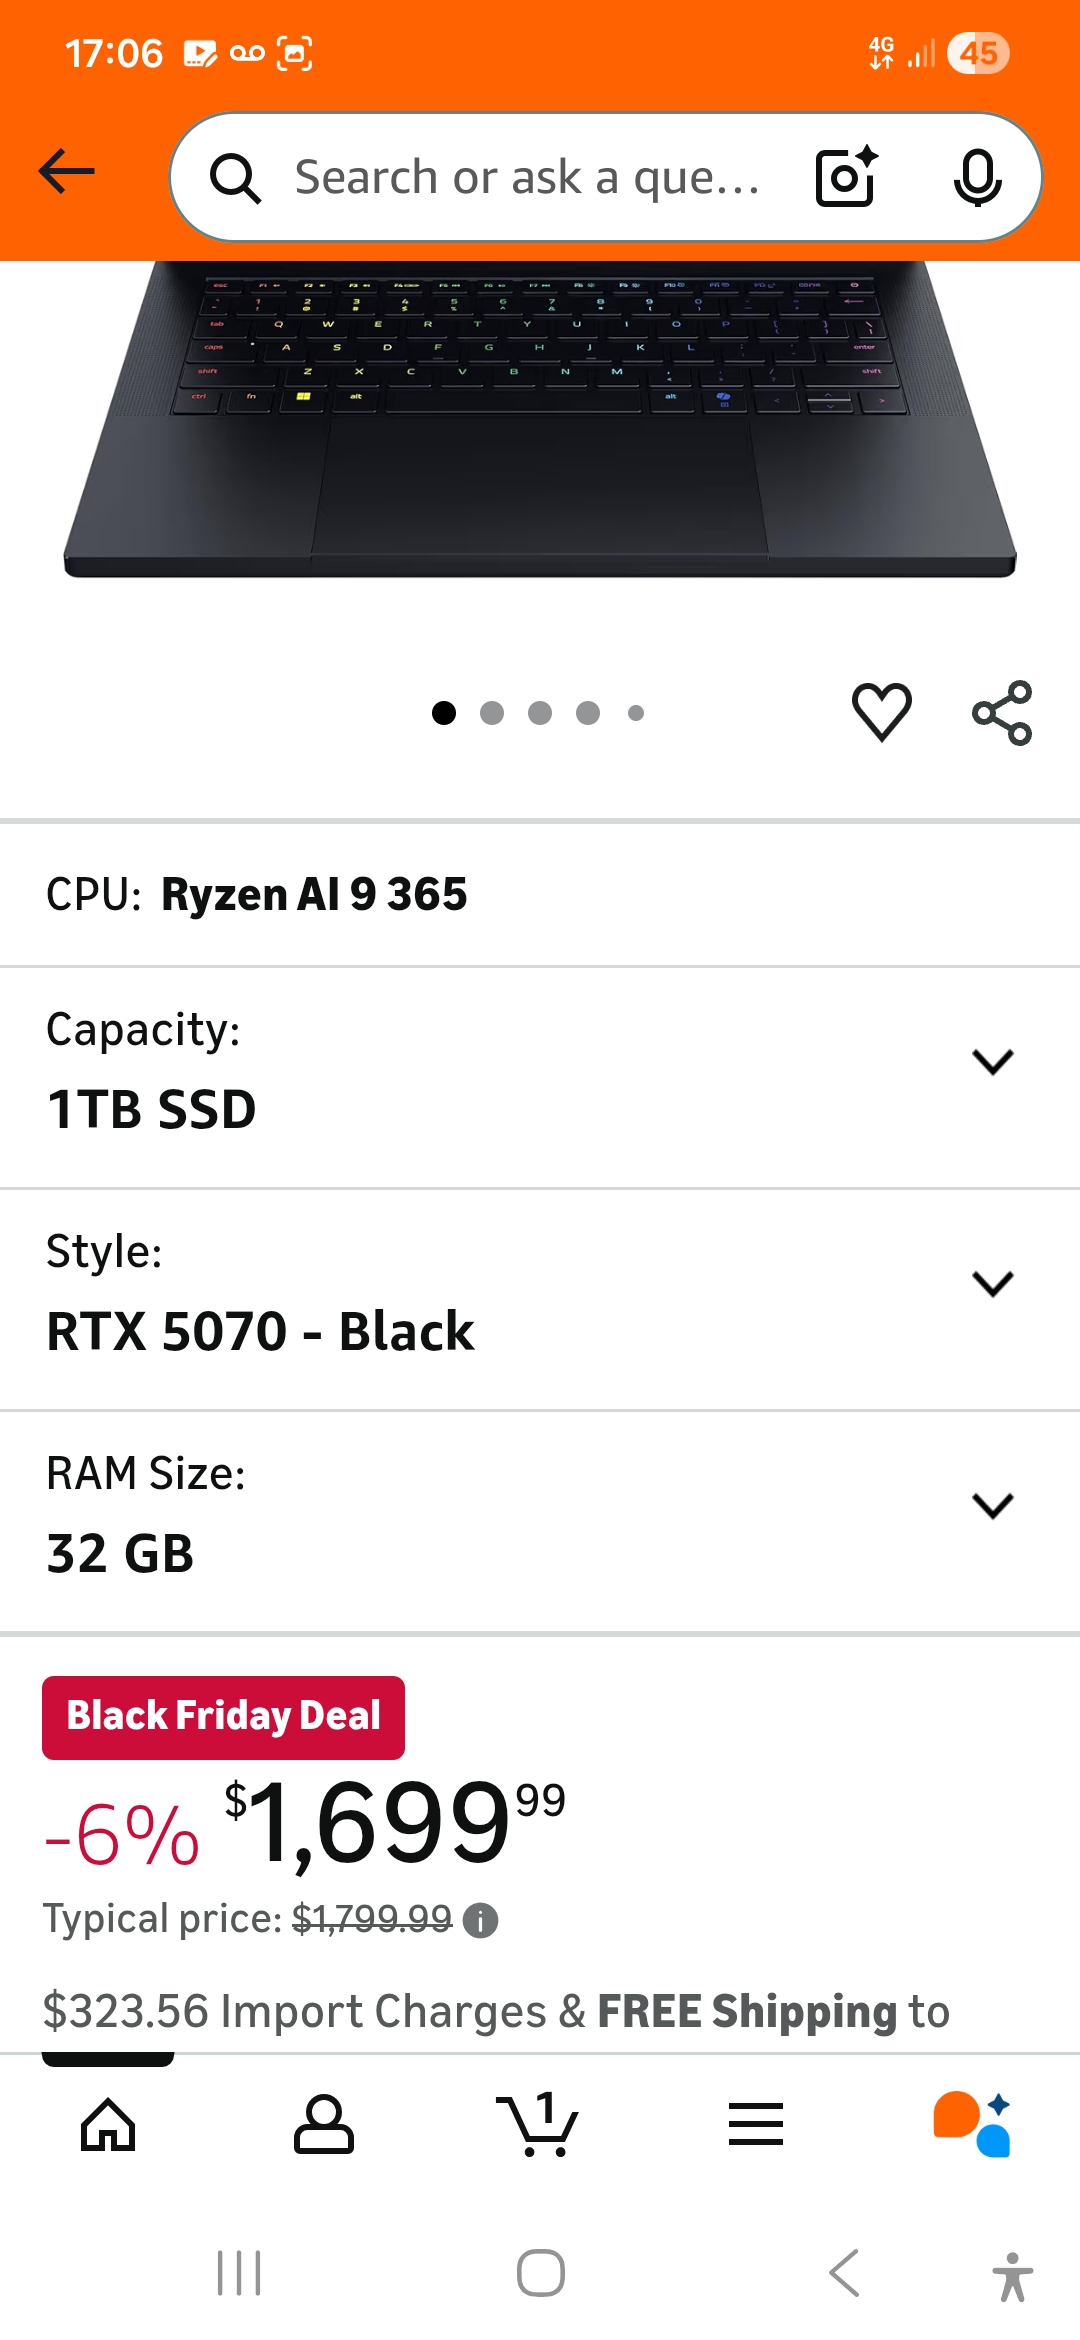Open account profile tab
Viewport: 1080px width, 2340px height.
[x=323, y=2124]
